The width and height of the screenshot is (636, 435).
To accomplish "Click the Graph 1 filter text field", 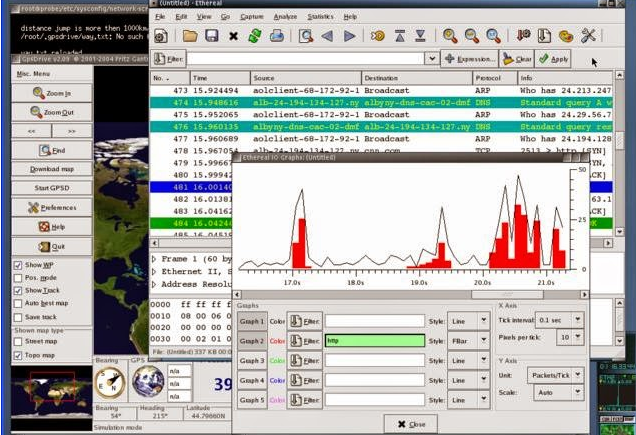I will tap(375, 321).
